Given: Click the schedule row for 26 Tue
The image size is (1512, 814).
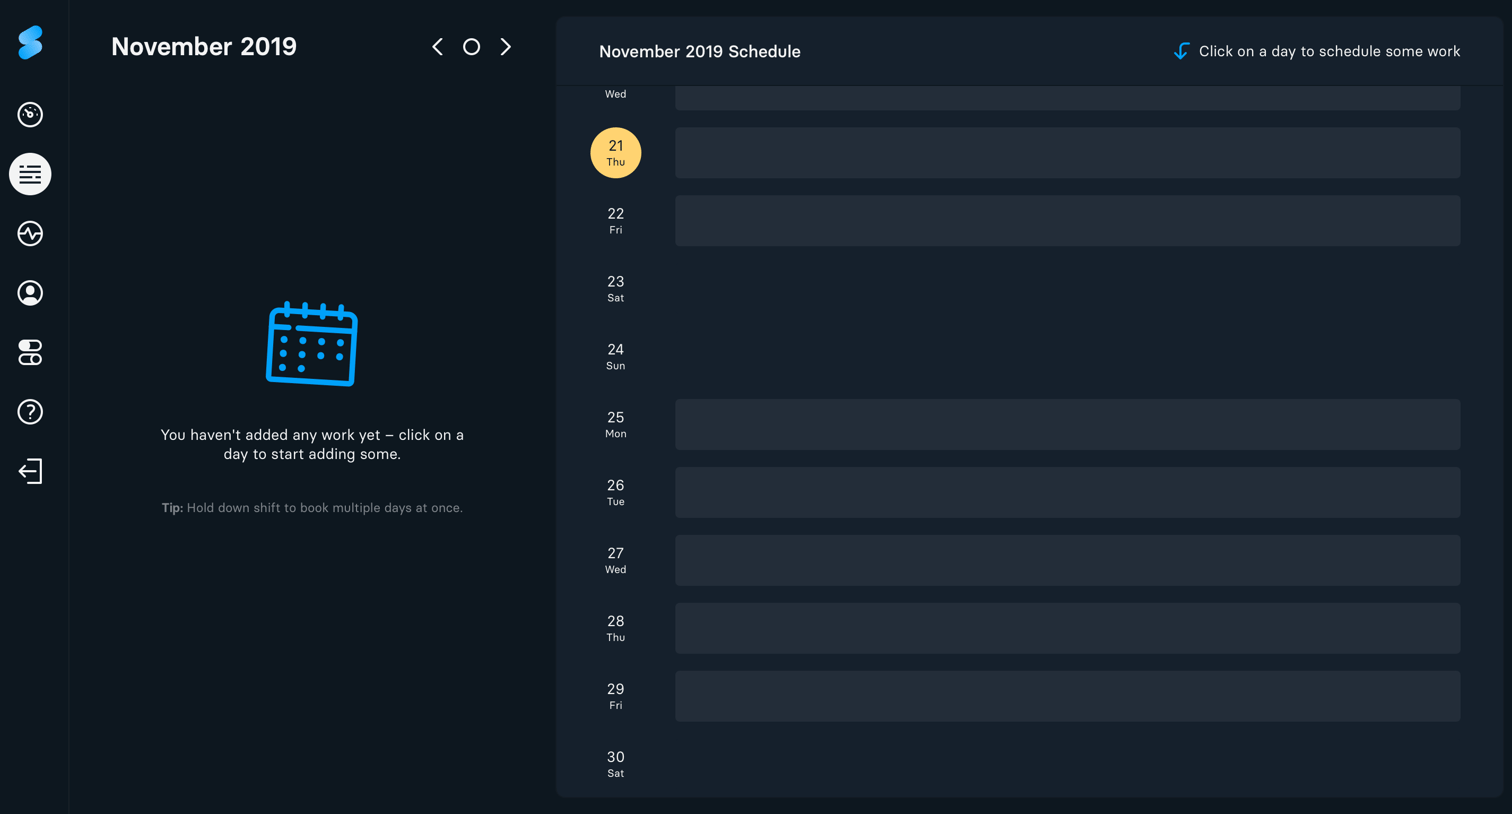Looking at the screenshot, I should [1068, 493].
